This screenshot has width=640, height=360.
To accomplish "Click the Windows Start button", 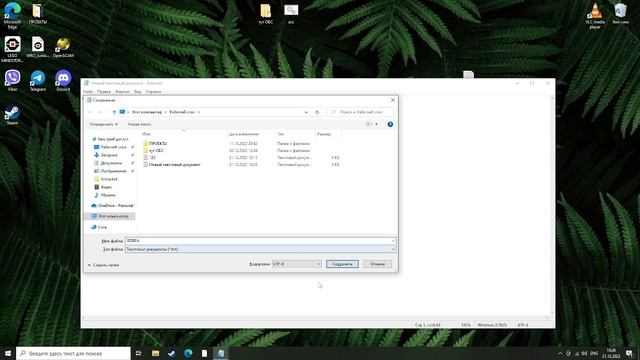I will [x=8, y=353].
